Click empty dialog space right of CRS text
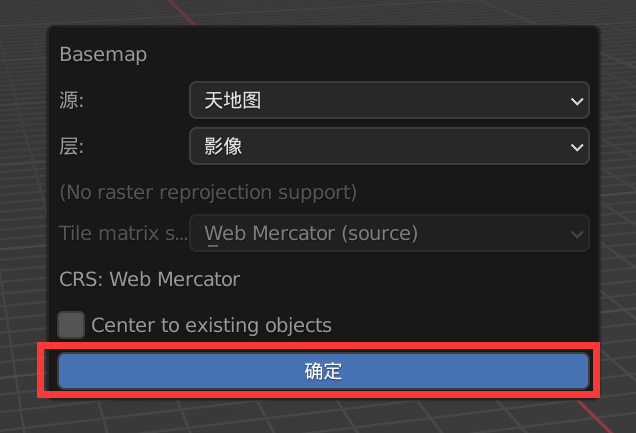 (x=414, y=279)
